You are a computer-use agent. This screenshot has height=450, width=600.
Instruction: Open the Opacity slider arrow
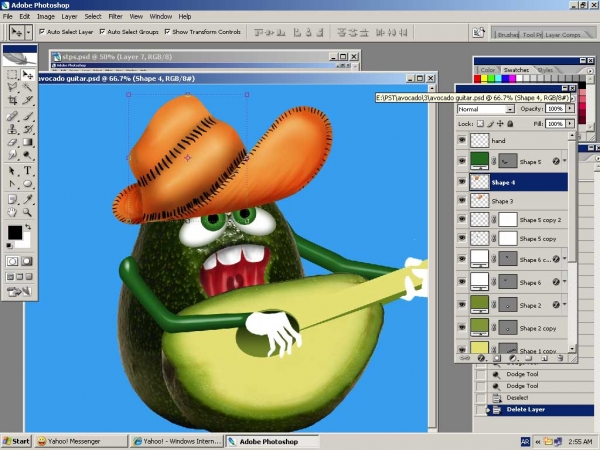point(570,109)
